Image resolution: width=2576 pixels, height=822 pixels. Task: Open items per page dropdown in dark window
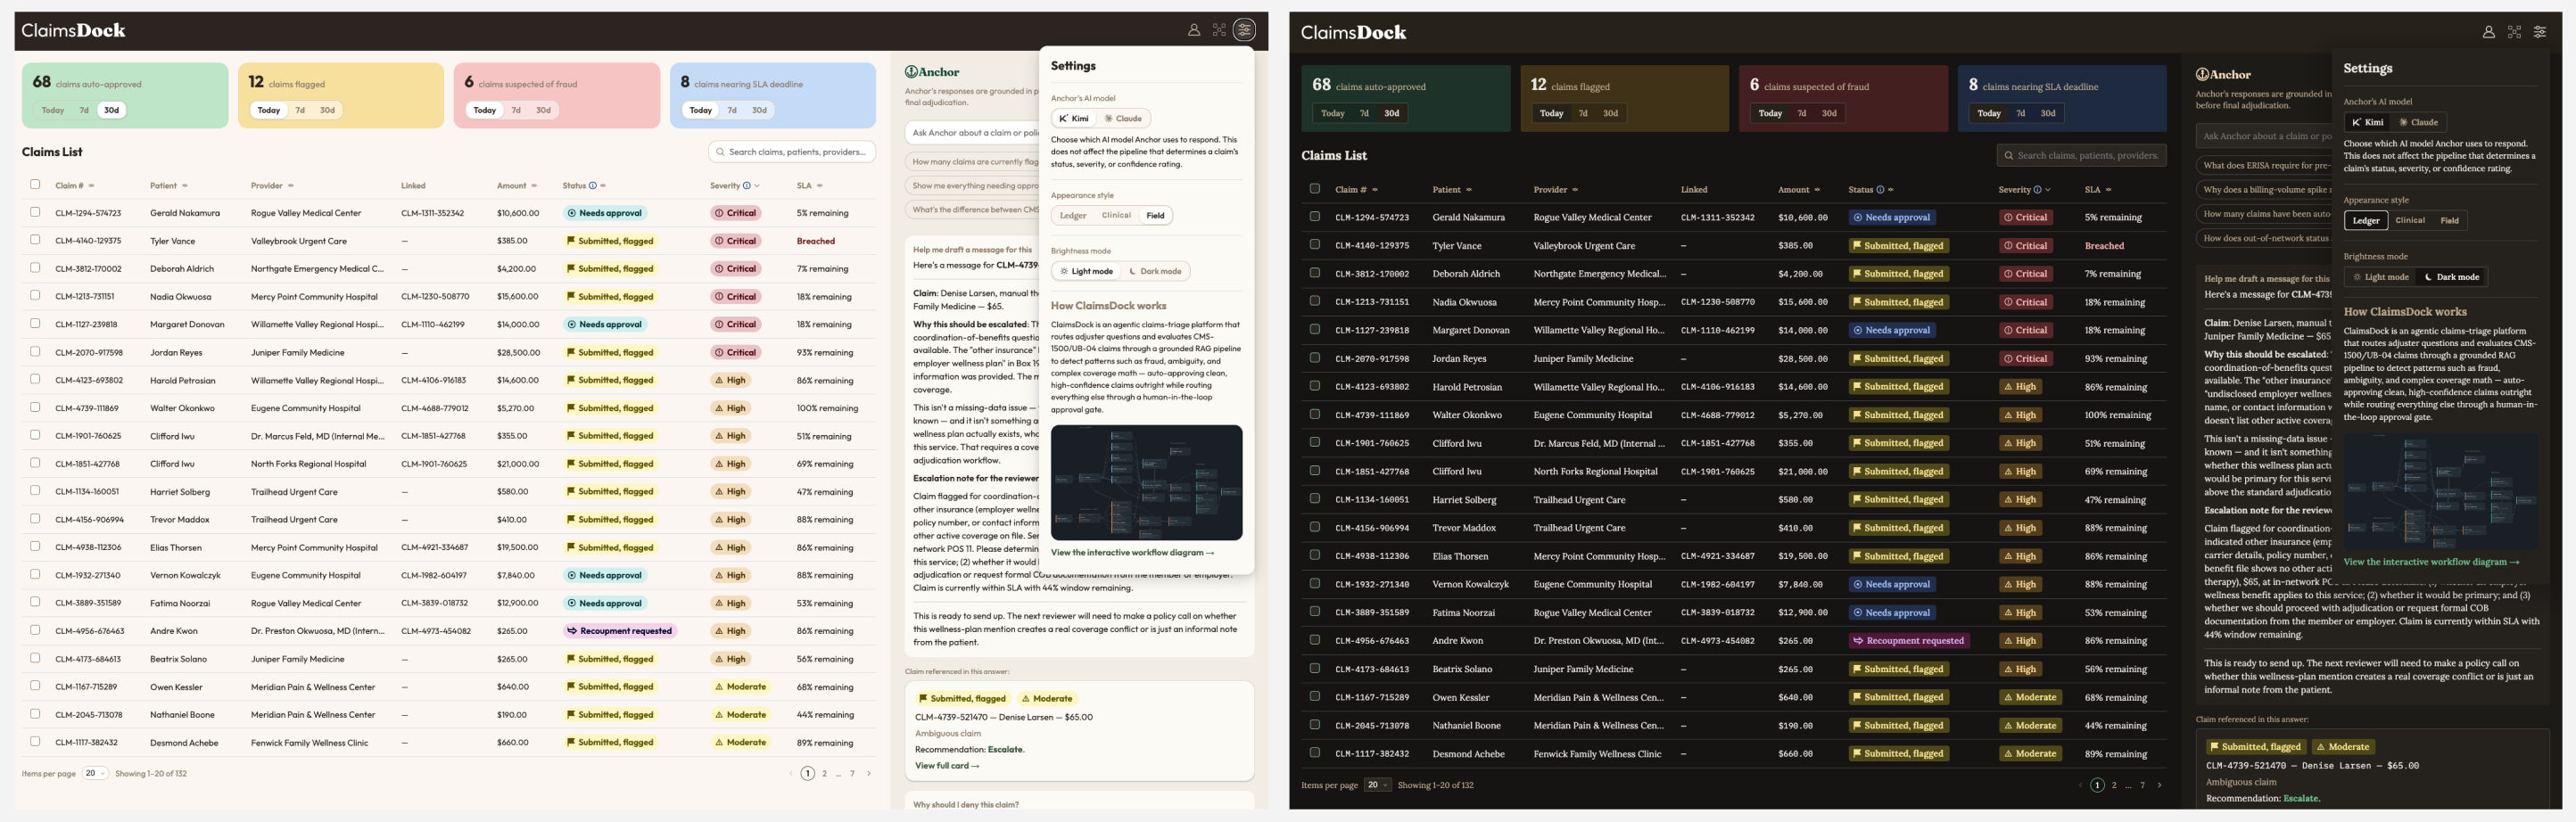1377,785
